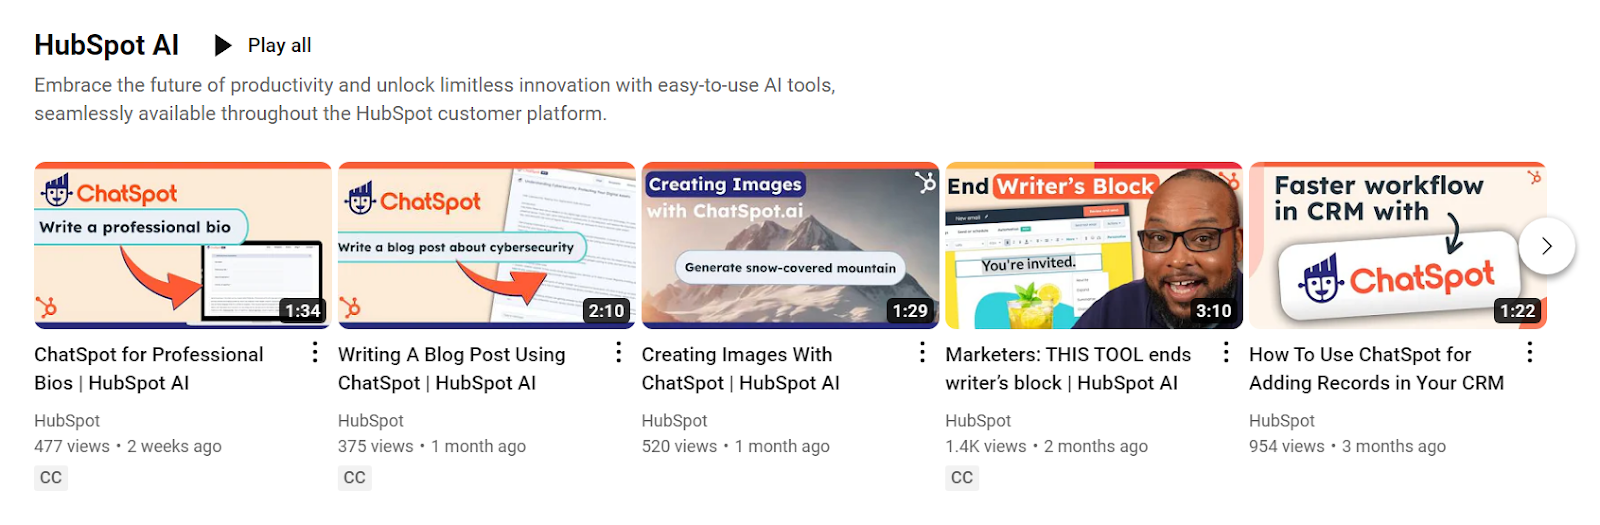
Task: Click the playlist description starting 'Embrace the future'
Action: tap(435, 99)
